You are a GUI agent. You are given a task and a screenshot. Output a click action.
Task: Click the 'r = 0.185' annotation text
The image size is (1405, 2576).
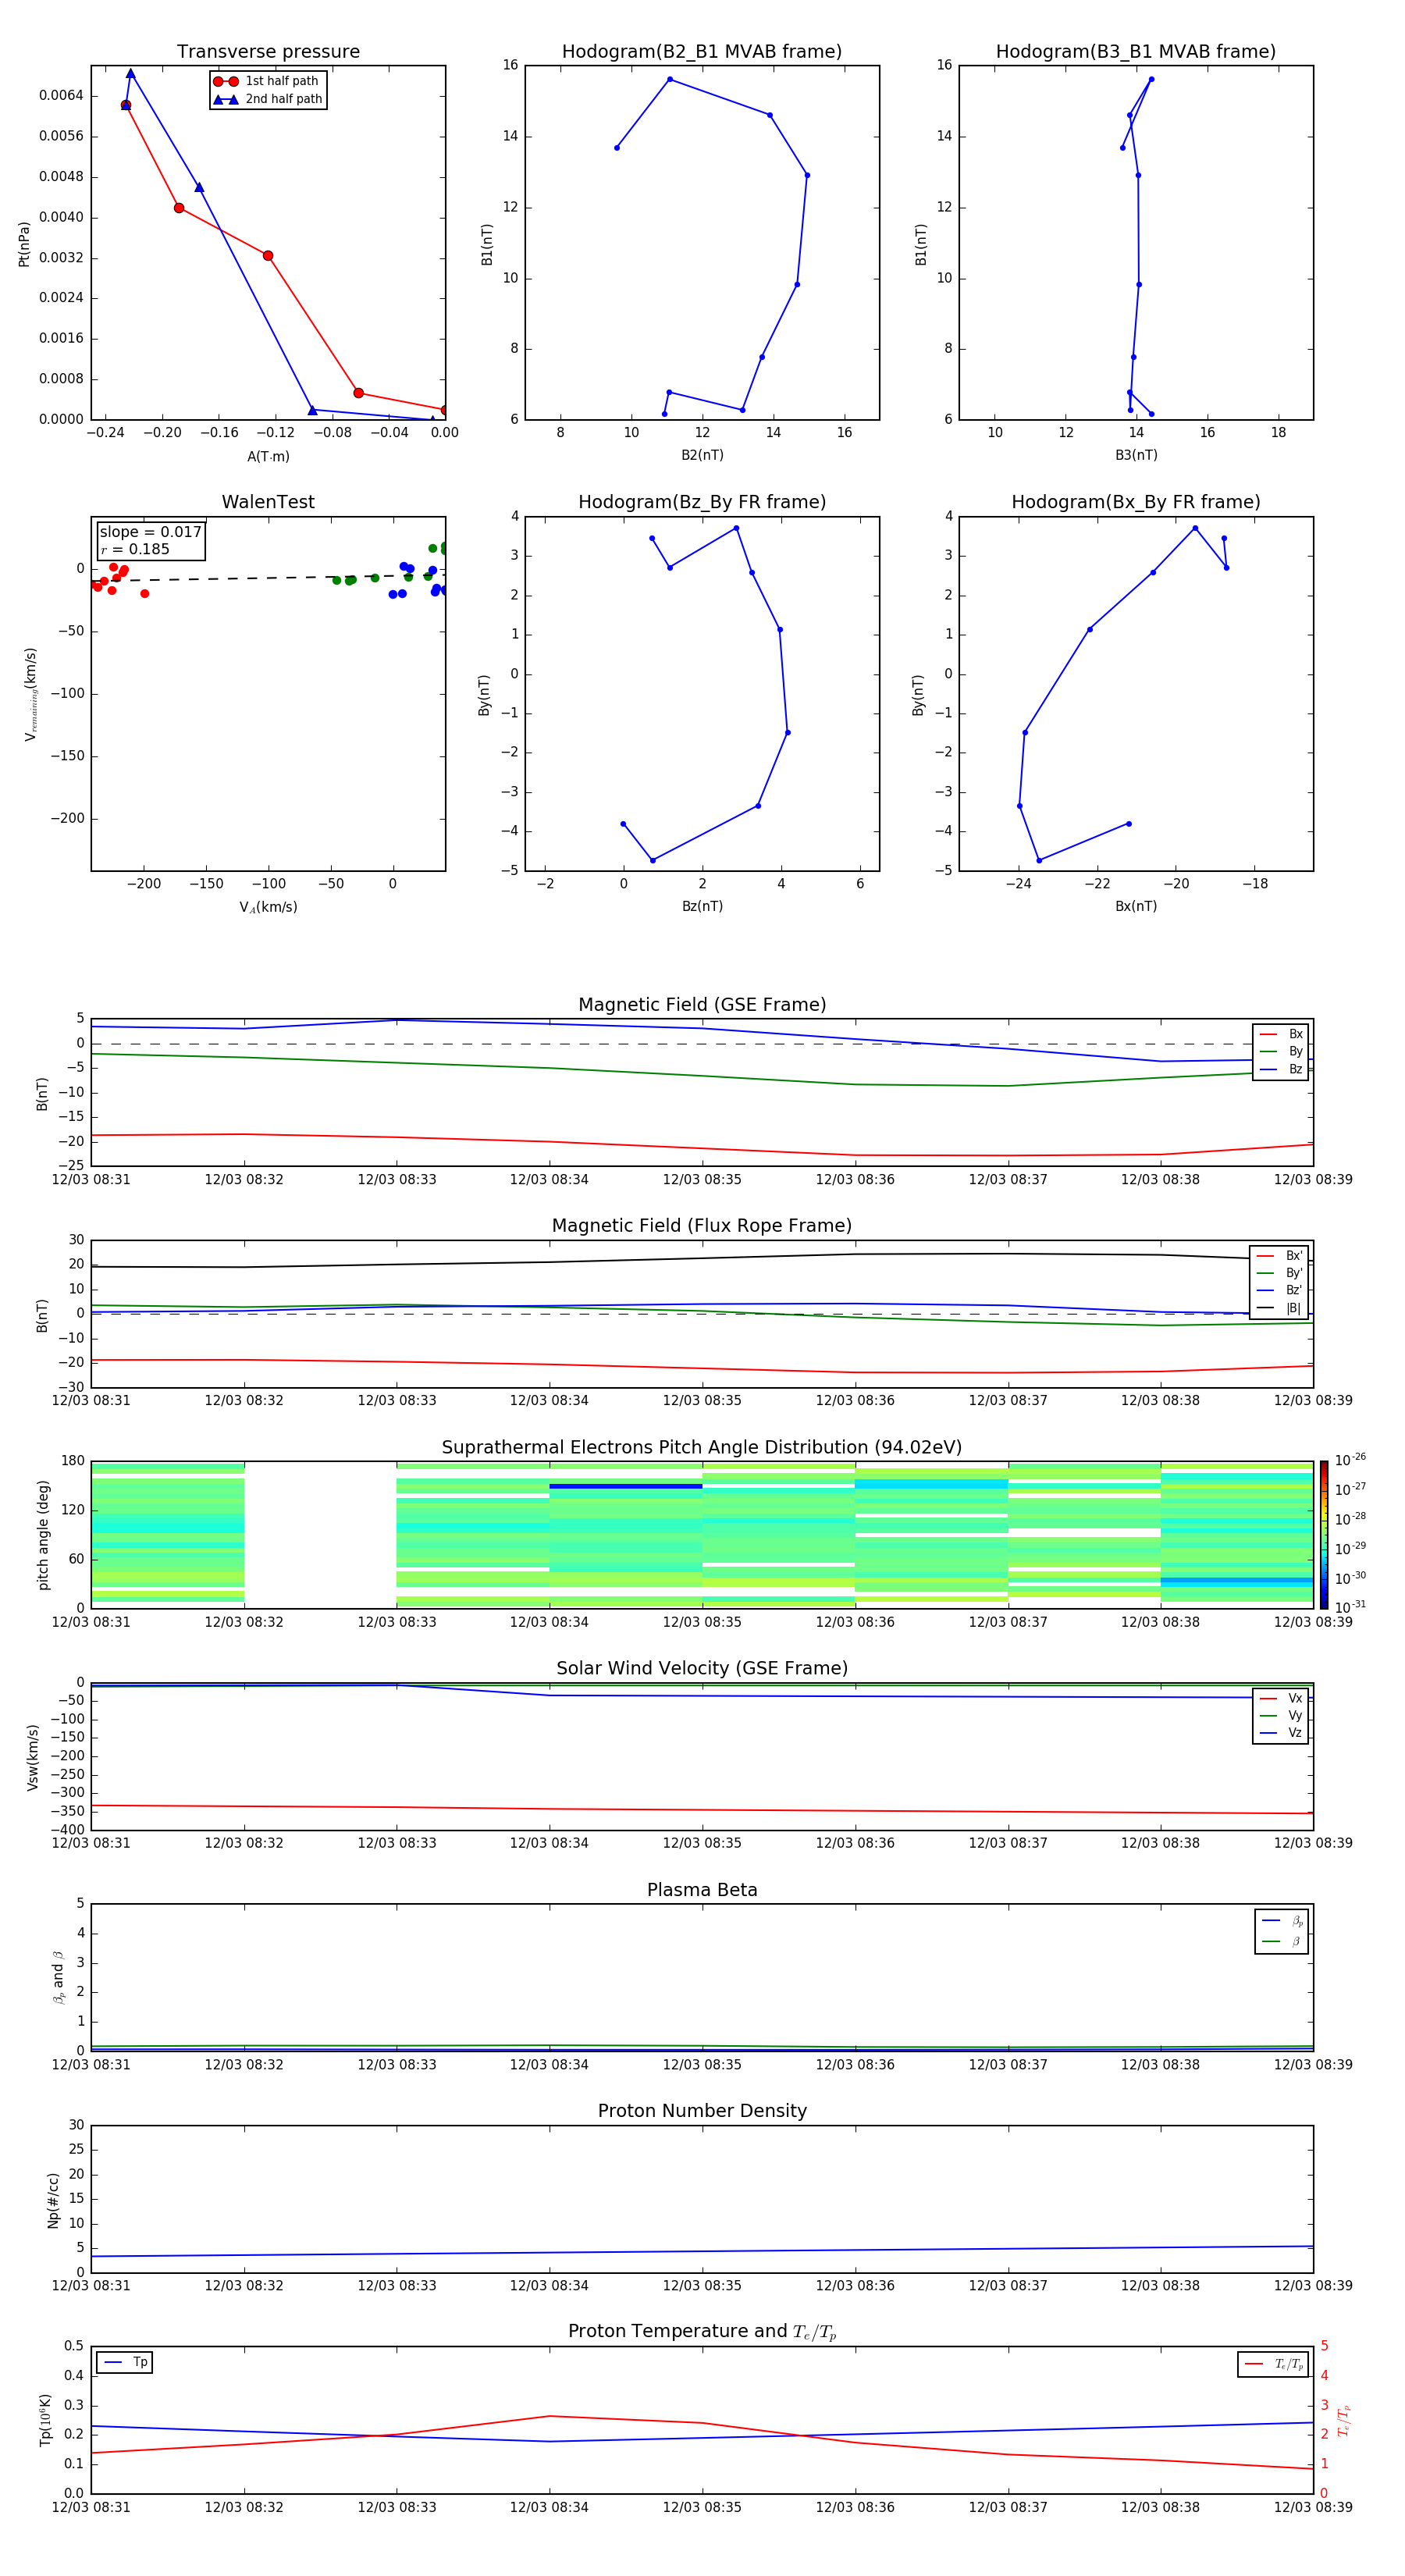pyautogui.click(x=135, y=549)
